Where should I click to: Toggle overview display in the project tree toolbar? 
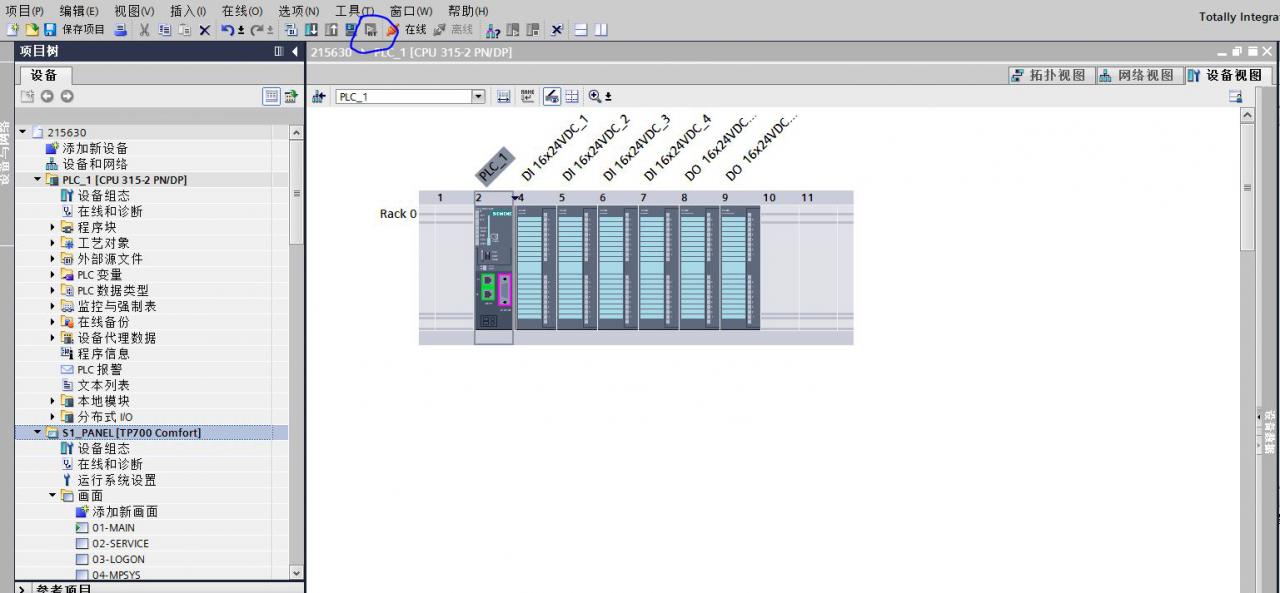point(271,96)
